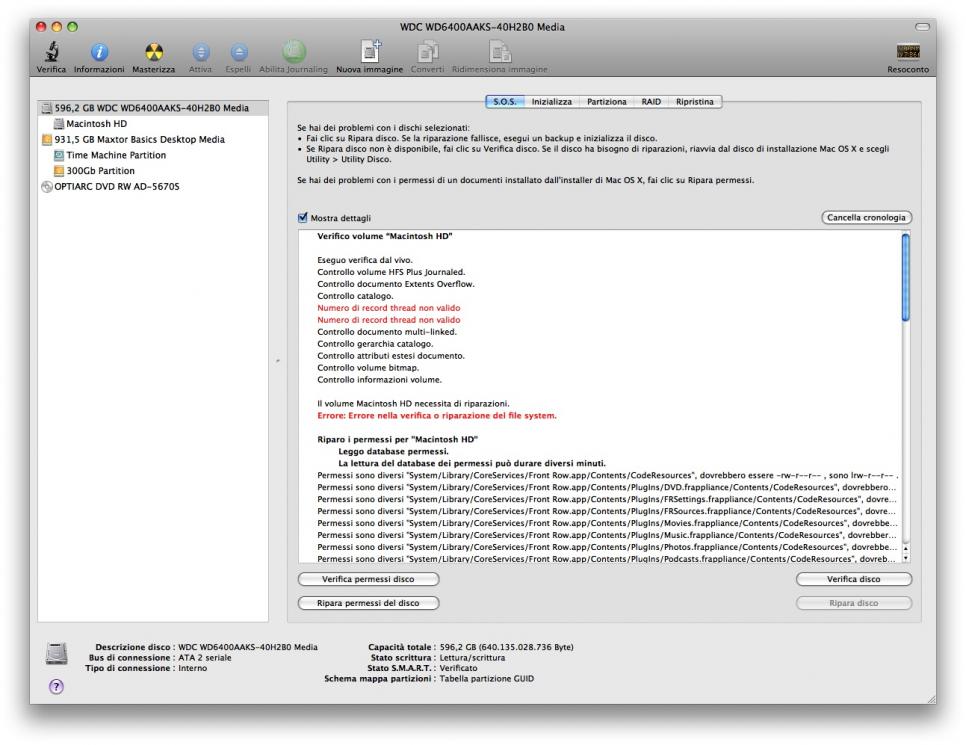This screenshot has height=745, width=966.
Task: Click the toolbar toggle pill button
Action: pyautogui.click(x=922, y=26)
